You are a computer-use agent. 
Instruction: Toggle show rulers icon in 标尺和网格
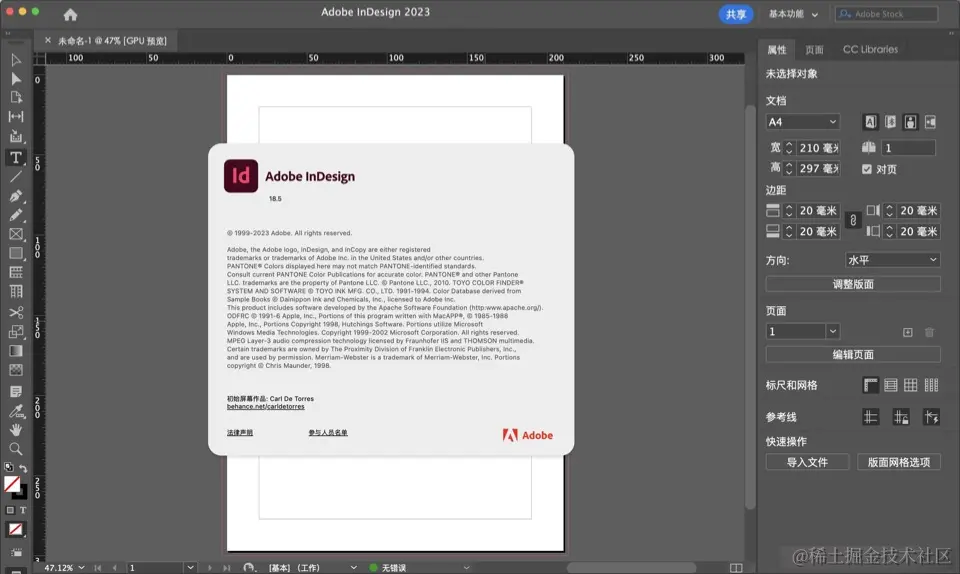870,385
